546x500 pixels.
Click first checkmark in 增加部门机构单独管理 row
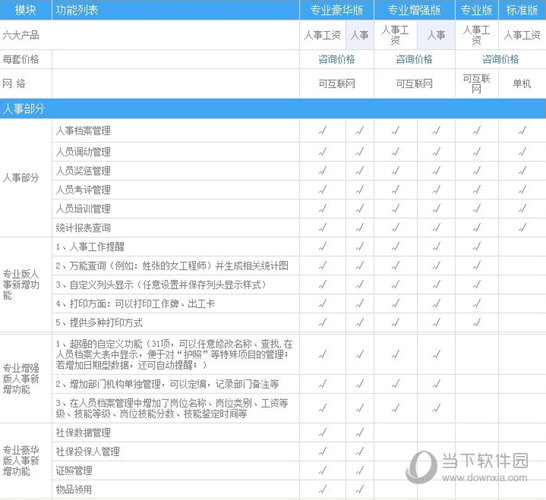coord(322,384)
